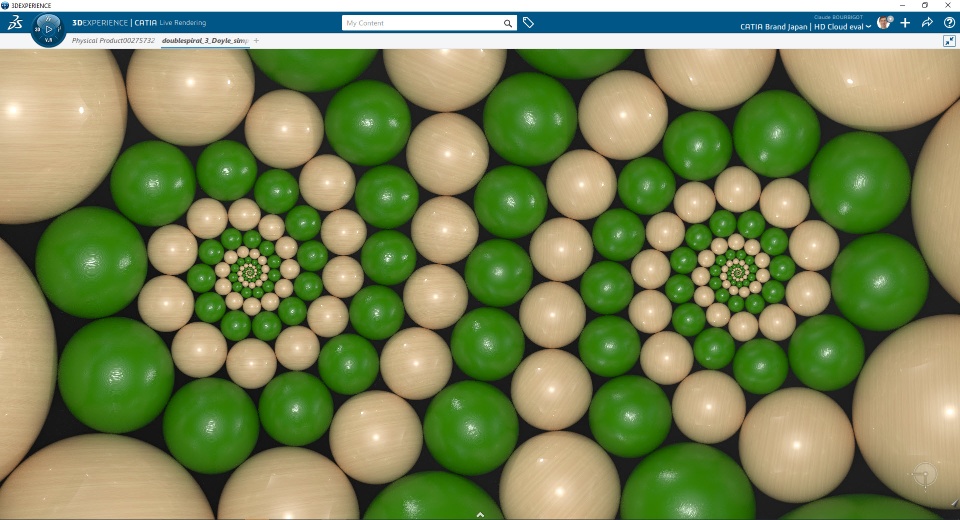Add a new tab with plus
The height and width of the screenshot is (520, 960).
click(257, 40)
